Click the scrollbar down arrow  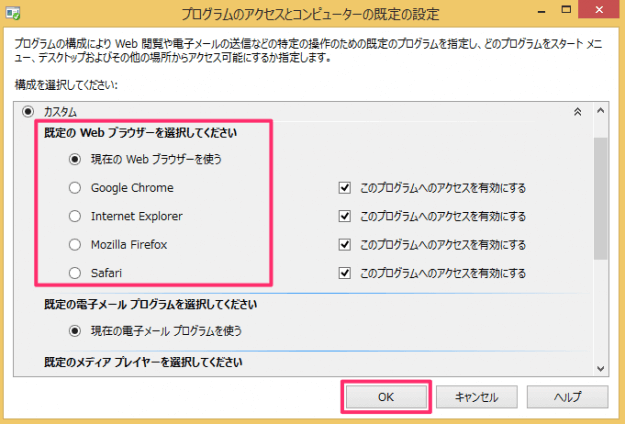coord(601,369)
